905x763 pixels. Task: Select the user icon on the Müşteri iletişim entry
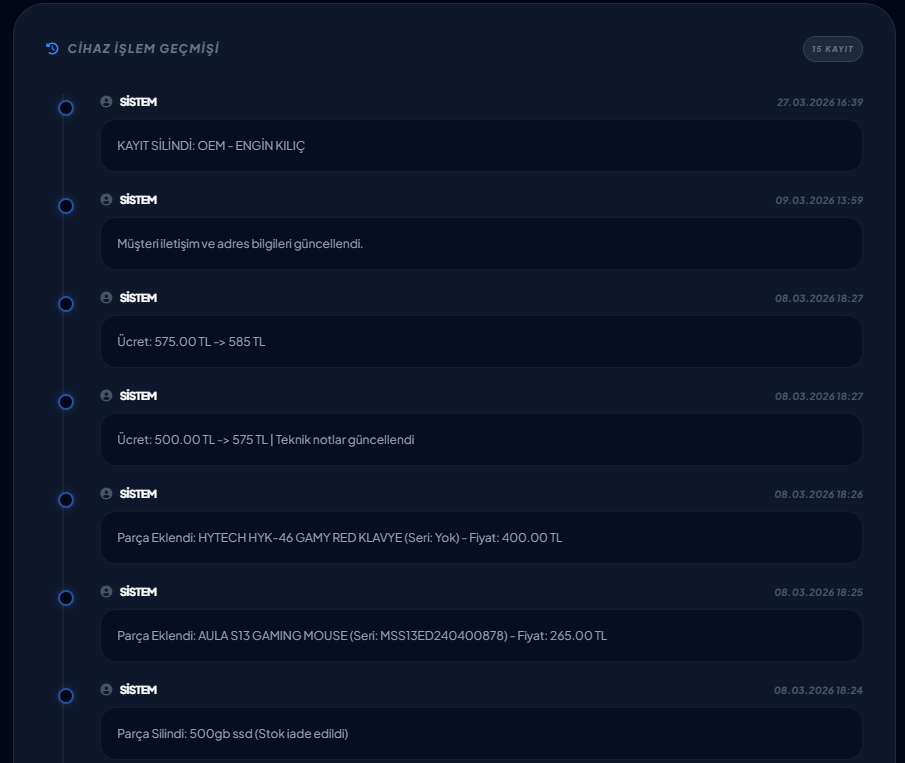[x=106, y=199]
